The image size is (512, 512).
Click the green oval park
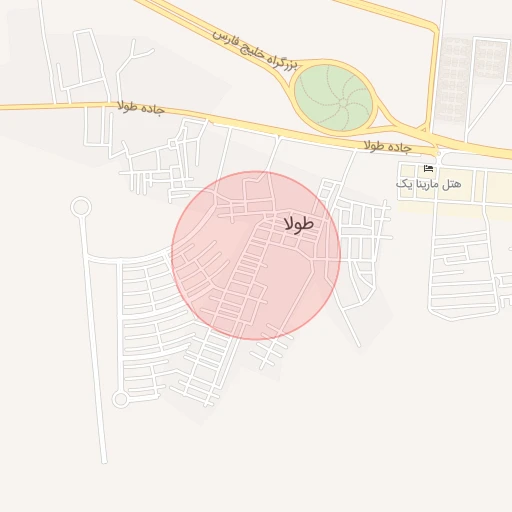[x=334, y=98]
